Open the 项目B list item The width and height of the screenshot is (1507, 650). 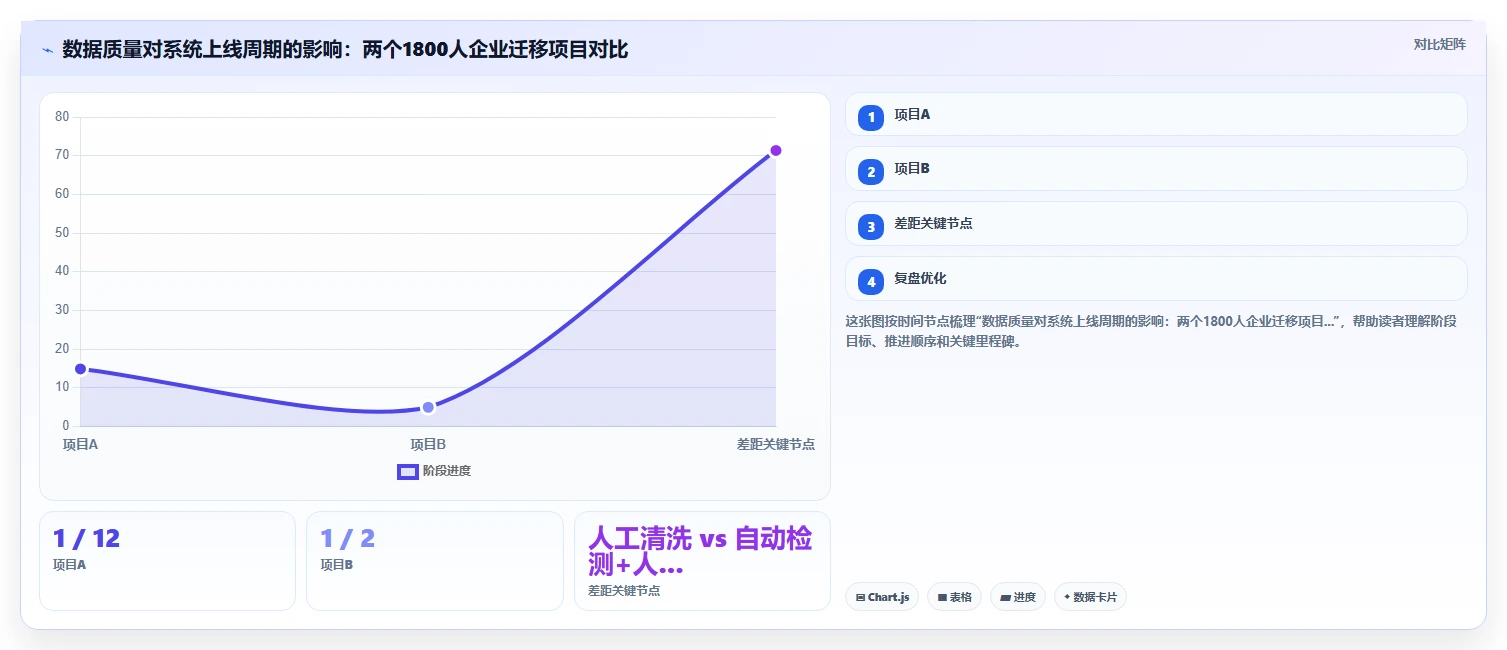(x=1156, y=169)
